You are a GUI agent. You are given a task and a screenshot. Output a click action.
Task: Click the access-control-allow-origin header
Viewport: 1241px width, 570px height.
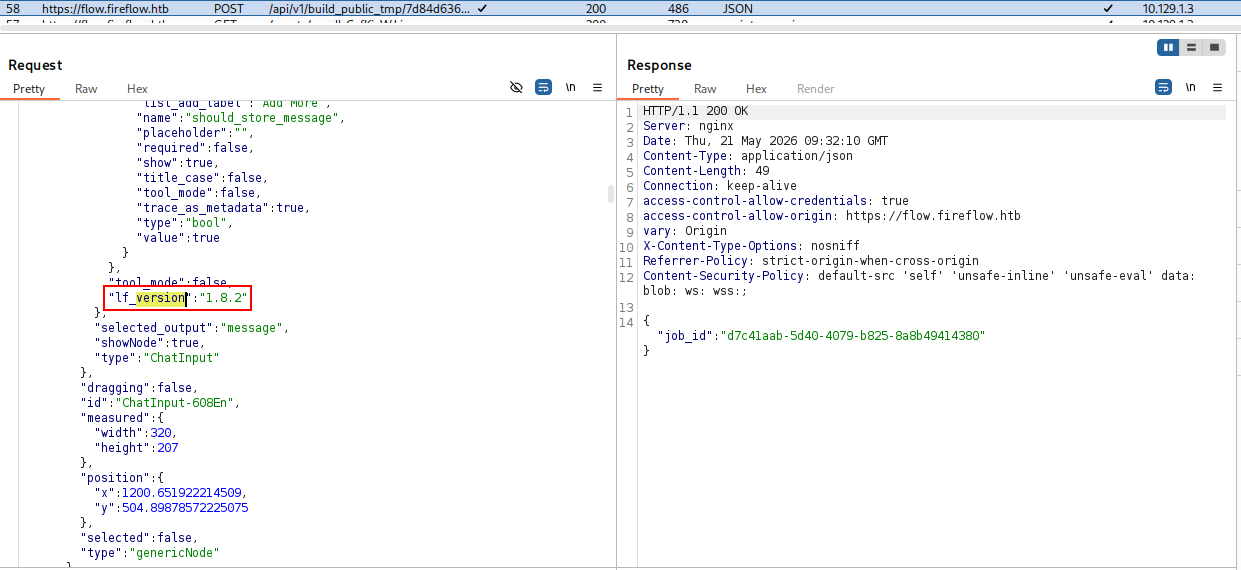tap(832, 216)
